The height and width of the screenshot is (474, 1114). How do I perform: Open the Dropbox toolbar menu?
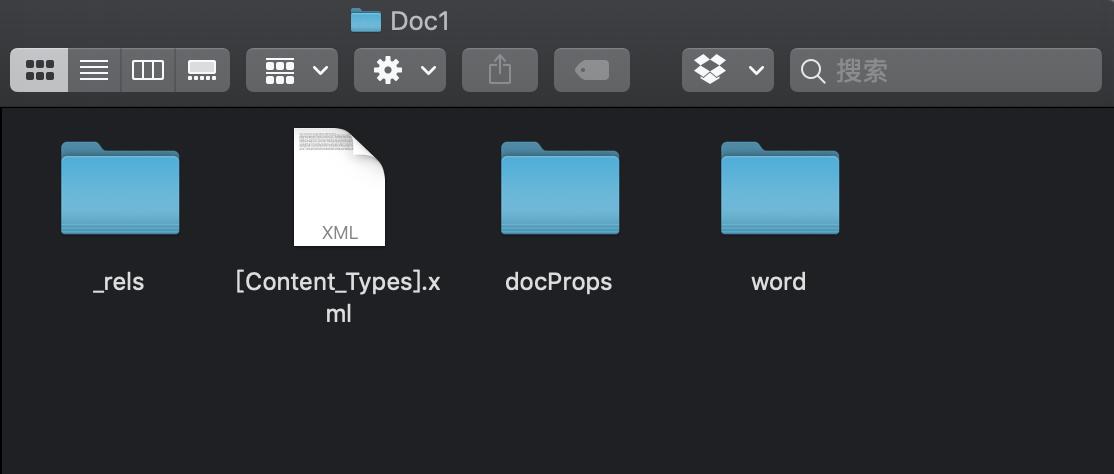728,70
